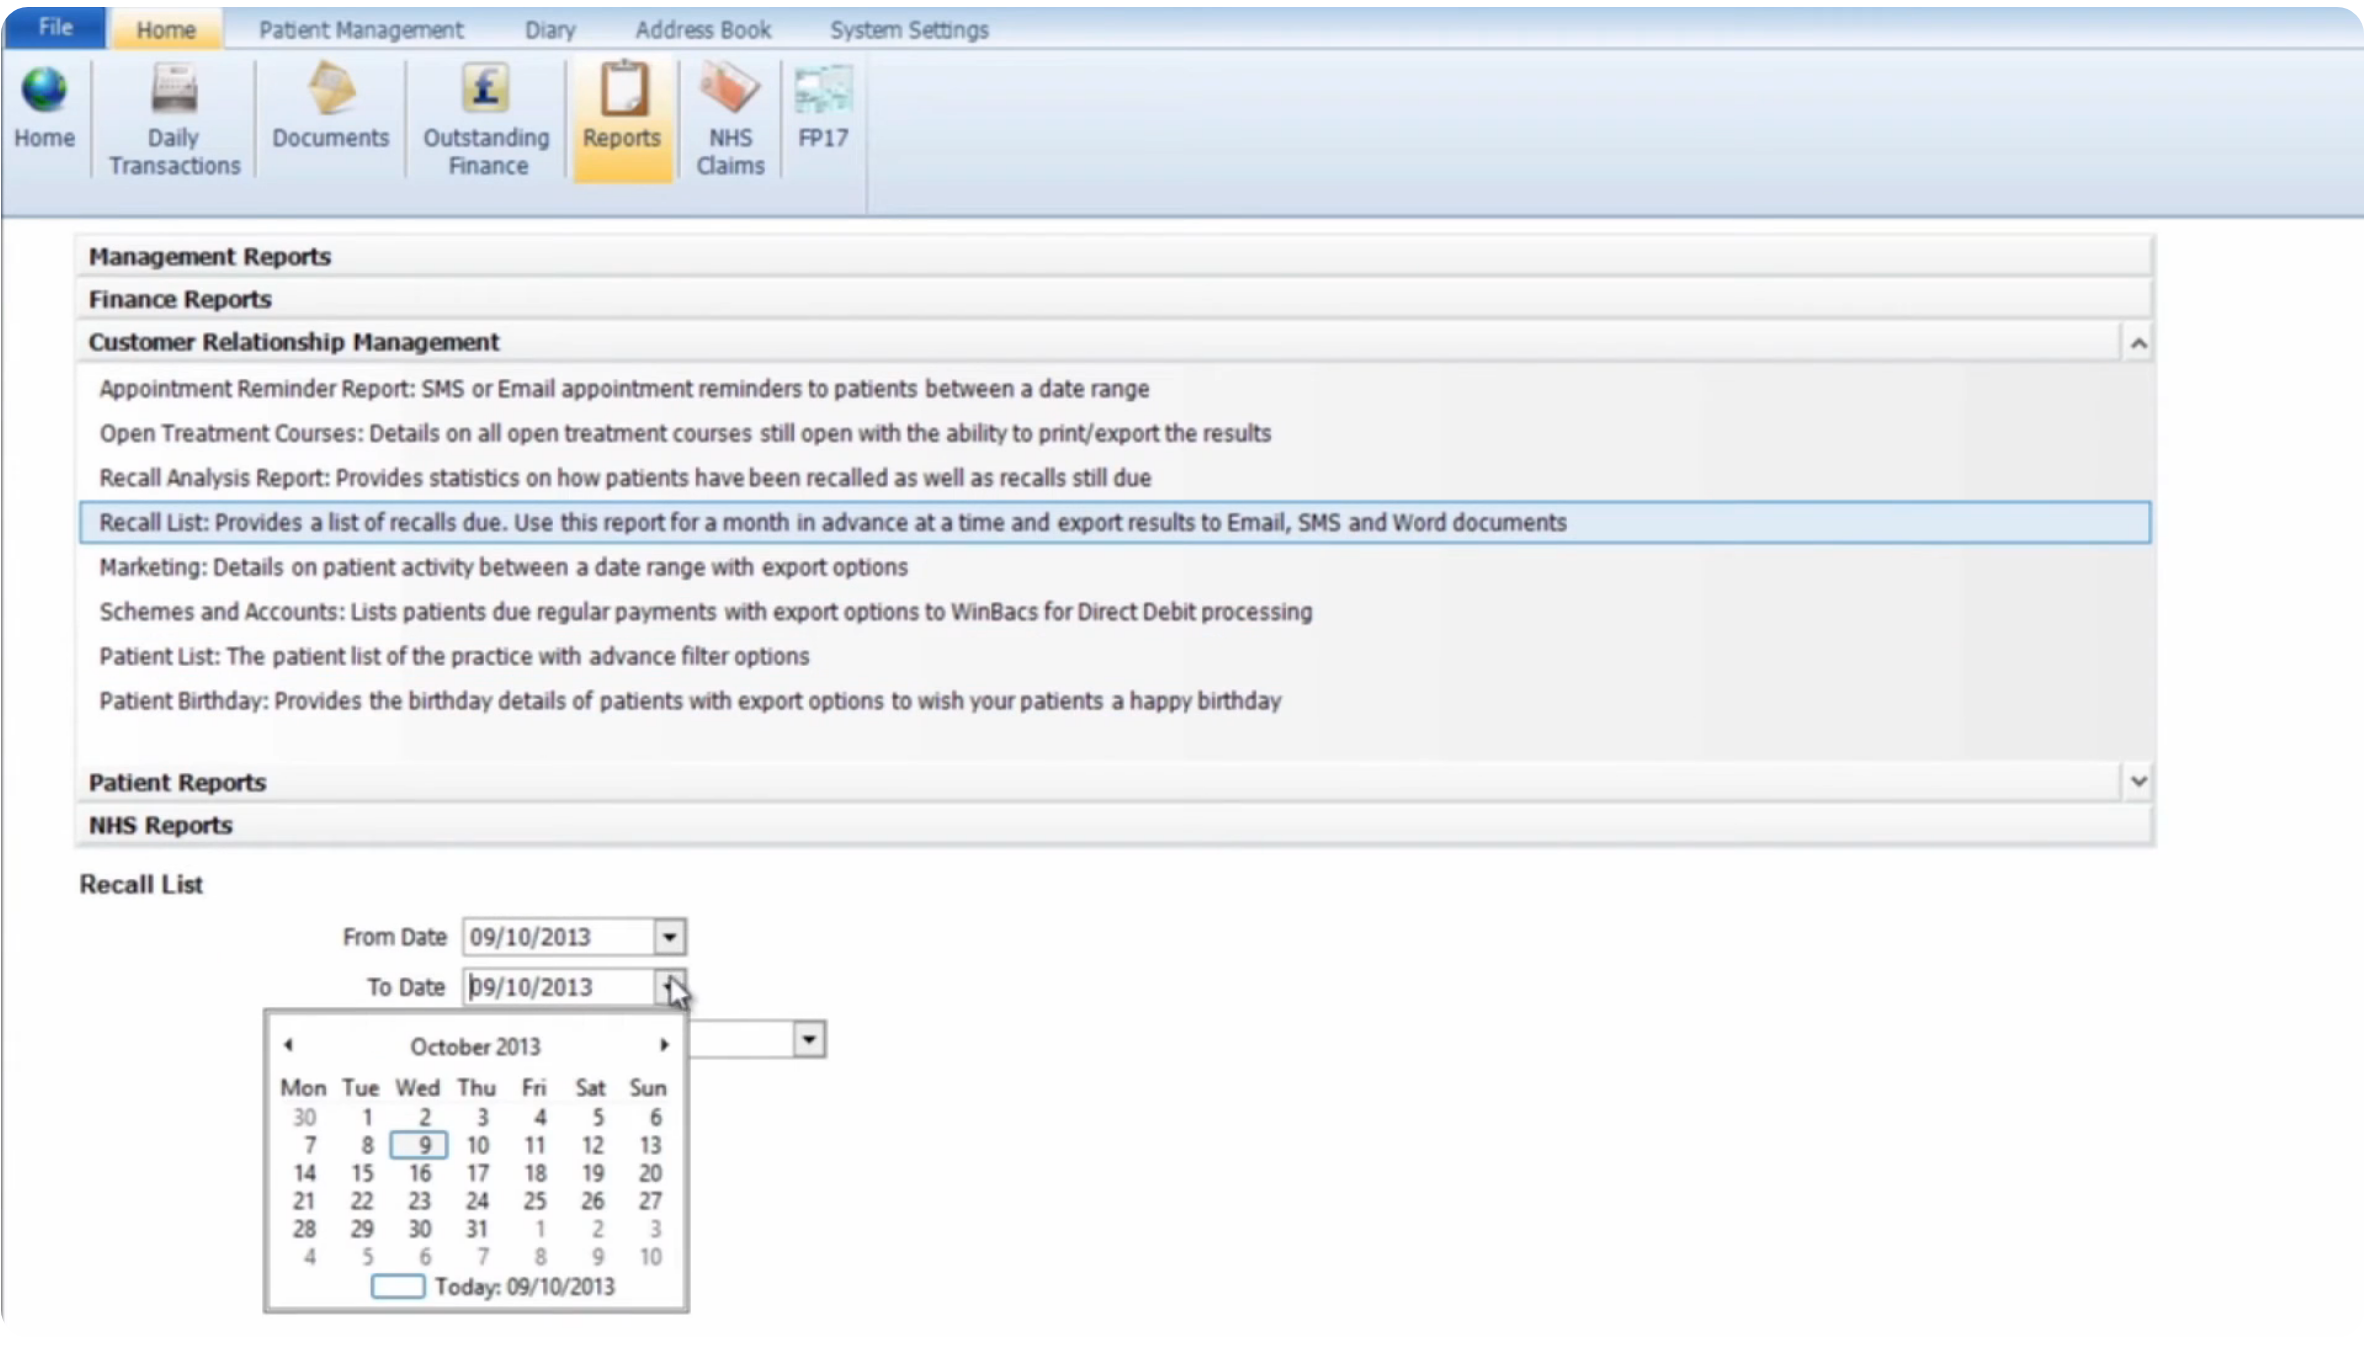Go to previous month in calendar

point(288,1044)
